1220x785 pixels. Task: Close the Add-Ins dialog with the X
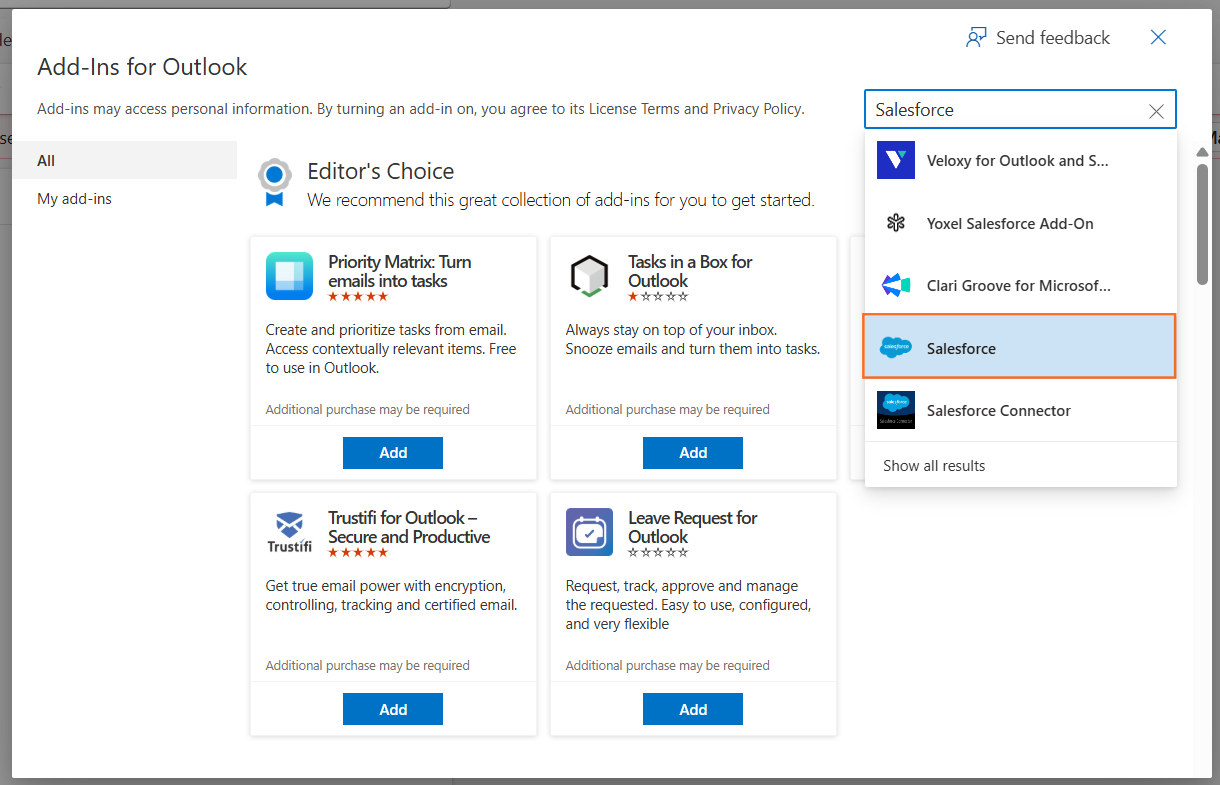pos(1158,37)
